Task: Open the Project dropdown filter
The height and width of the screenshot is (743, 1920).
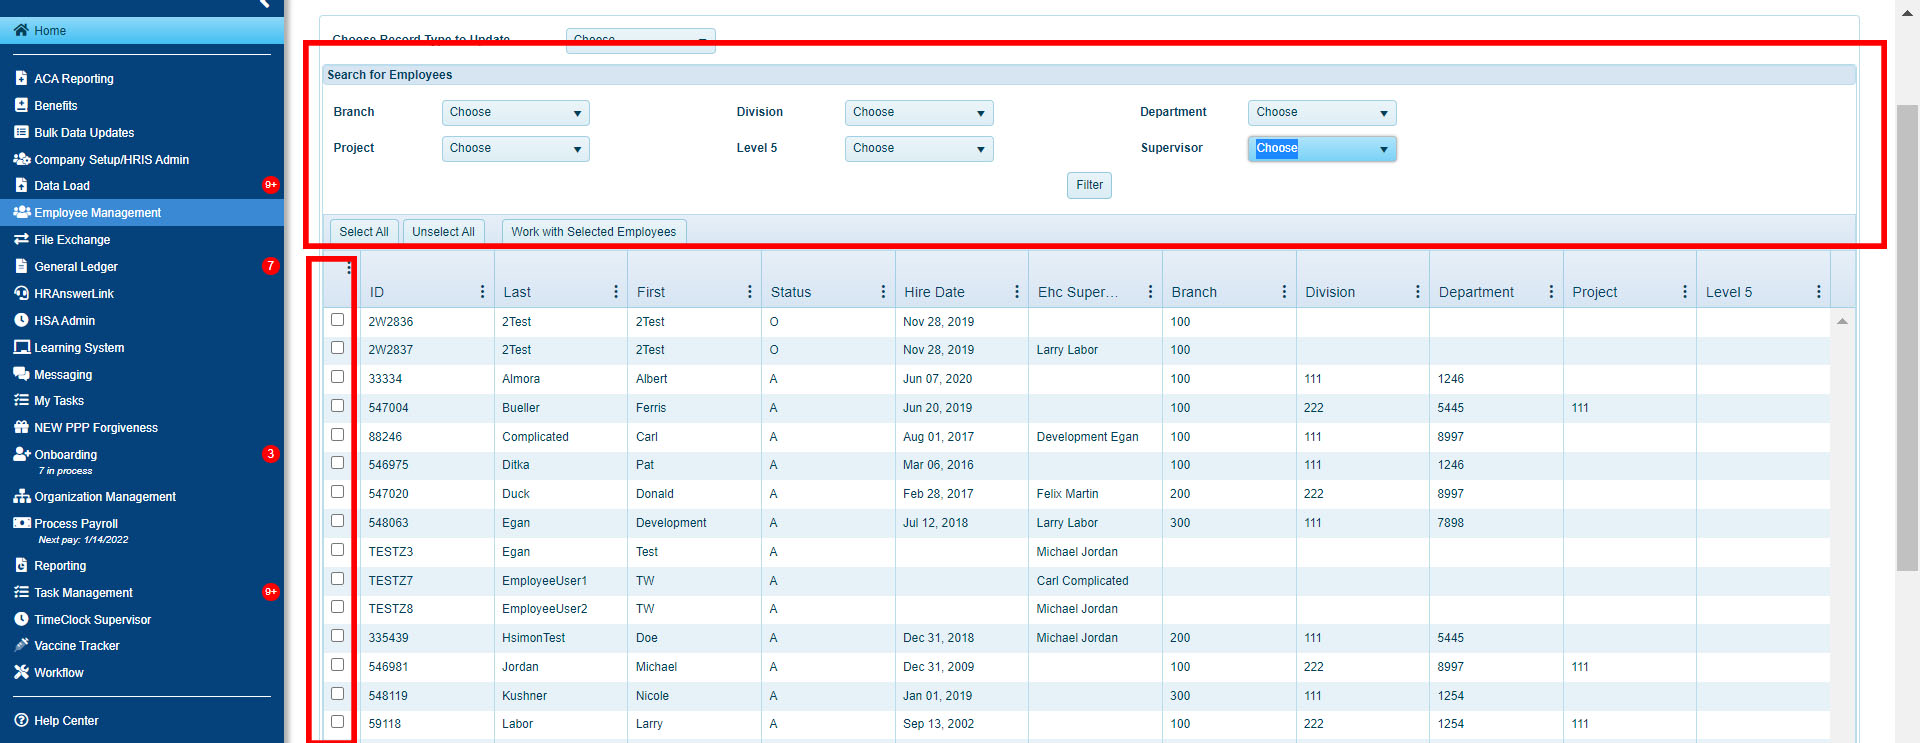Action: point(515,149)
